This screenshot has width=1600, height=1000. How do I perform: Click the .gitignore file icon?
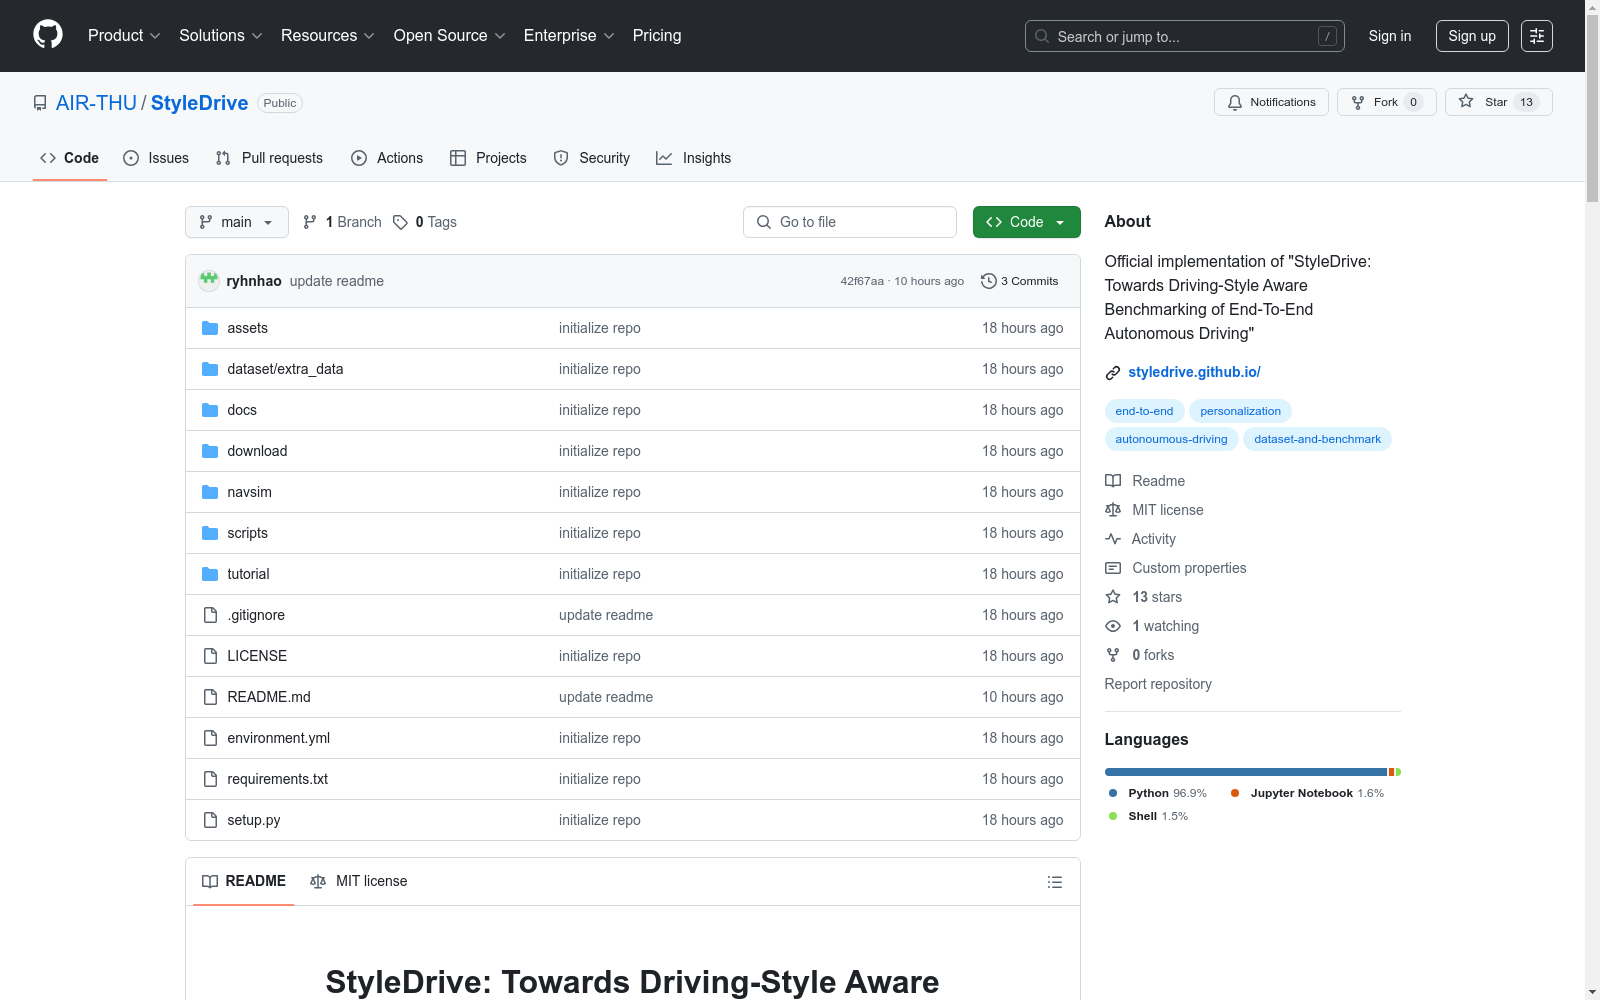tap(210, 615)
